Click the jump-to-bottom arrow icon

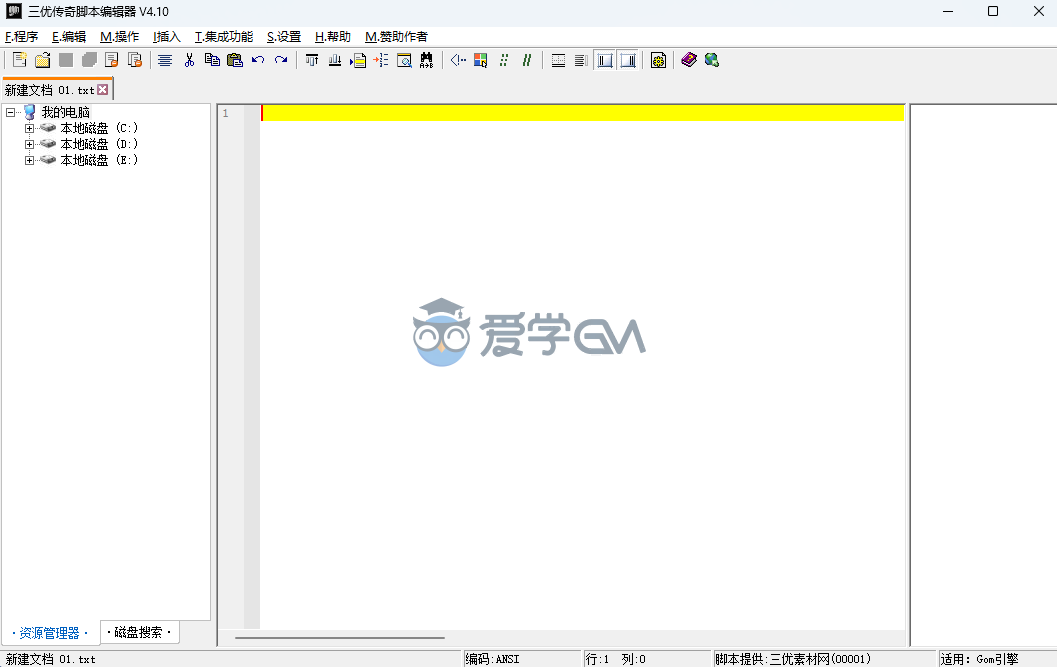click(335, 60)
